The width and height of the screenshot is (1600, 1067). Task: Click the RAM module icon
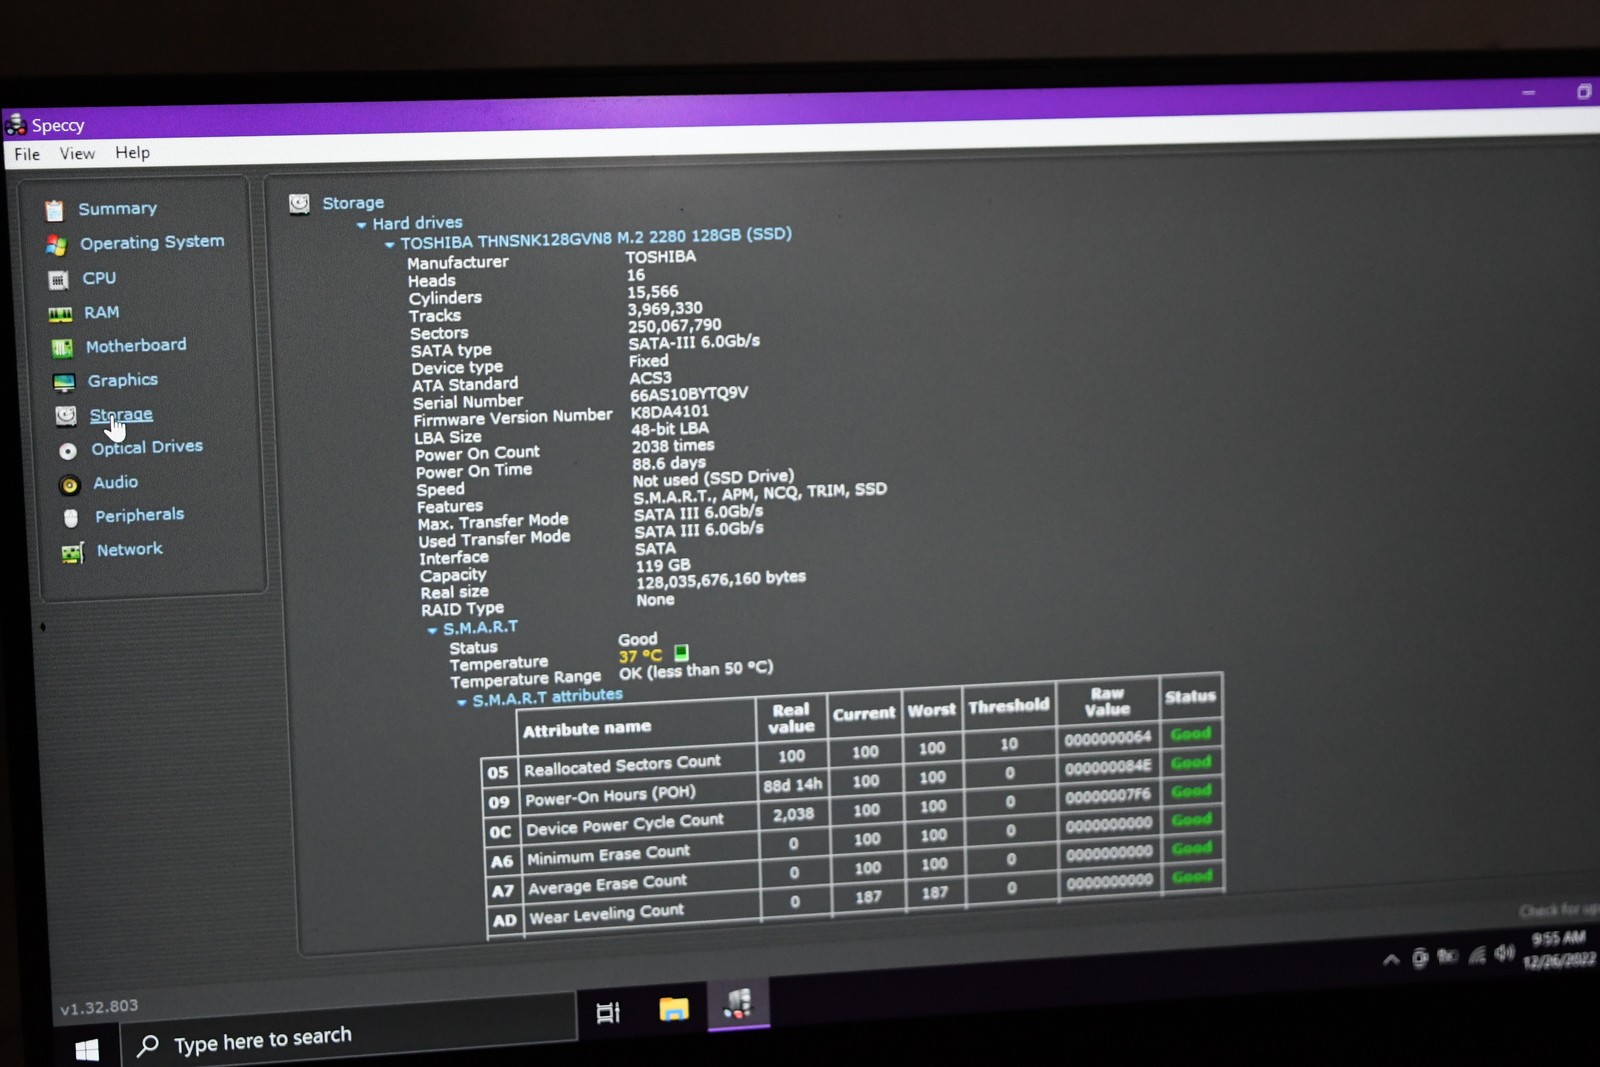pos(60,314)
